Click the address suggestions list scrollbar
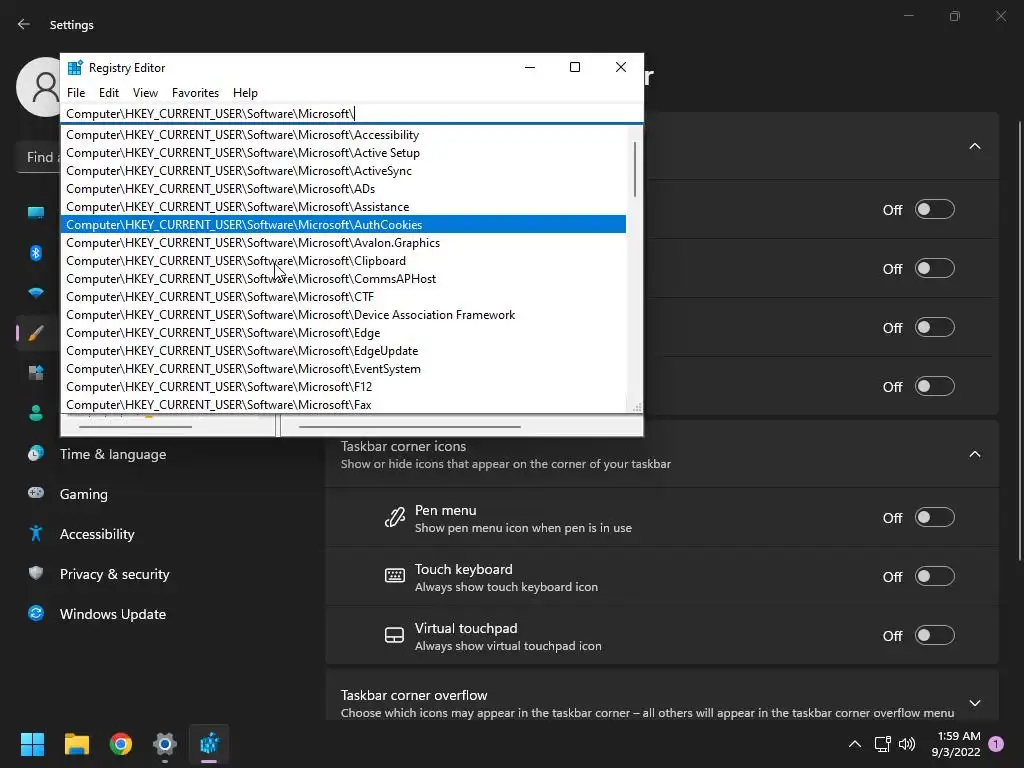The image size is (1024, 768). [x=634, y=170]
